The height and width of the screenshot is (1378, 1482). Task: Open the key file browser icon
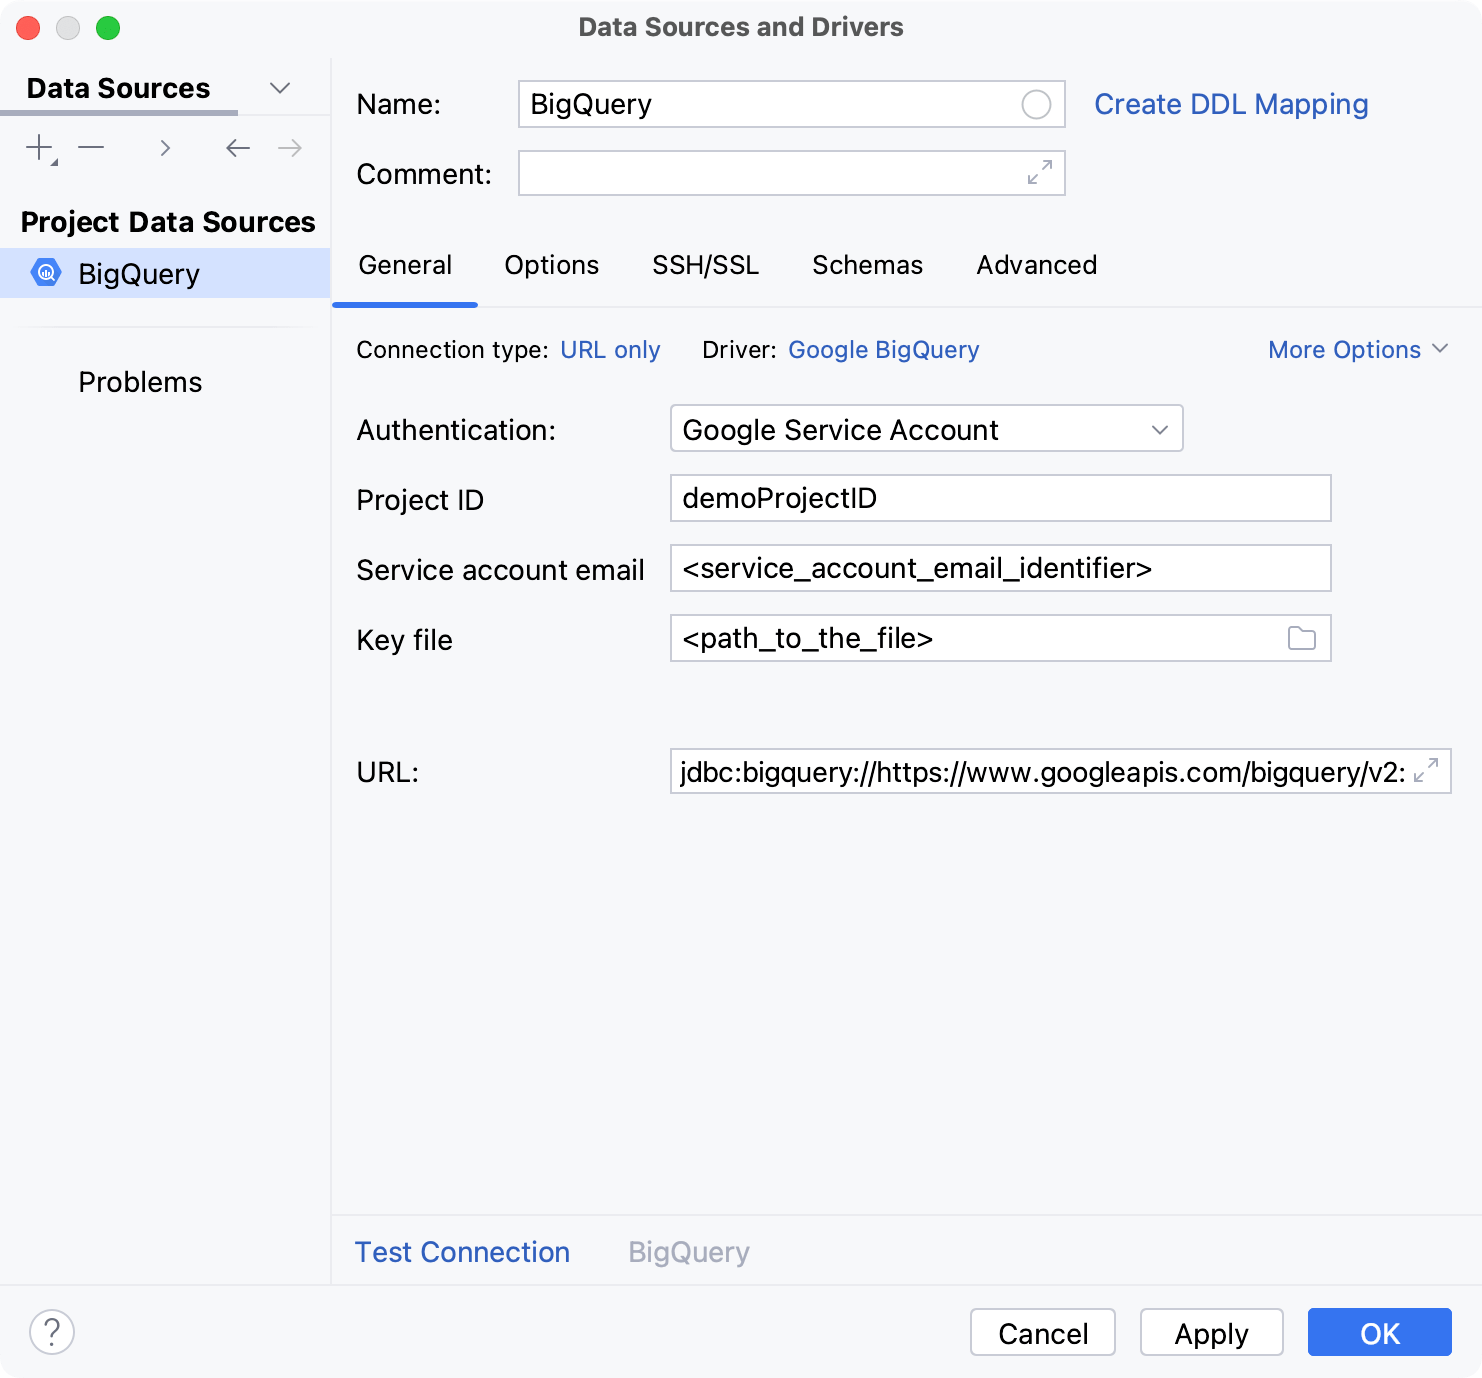click(1302, 638)
